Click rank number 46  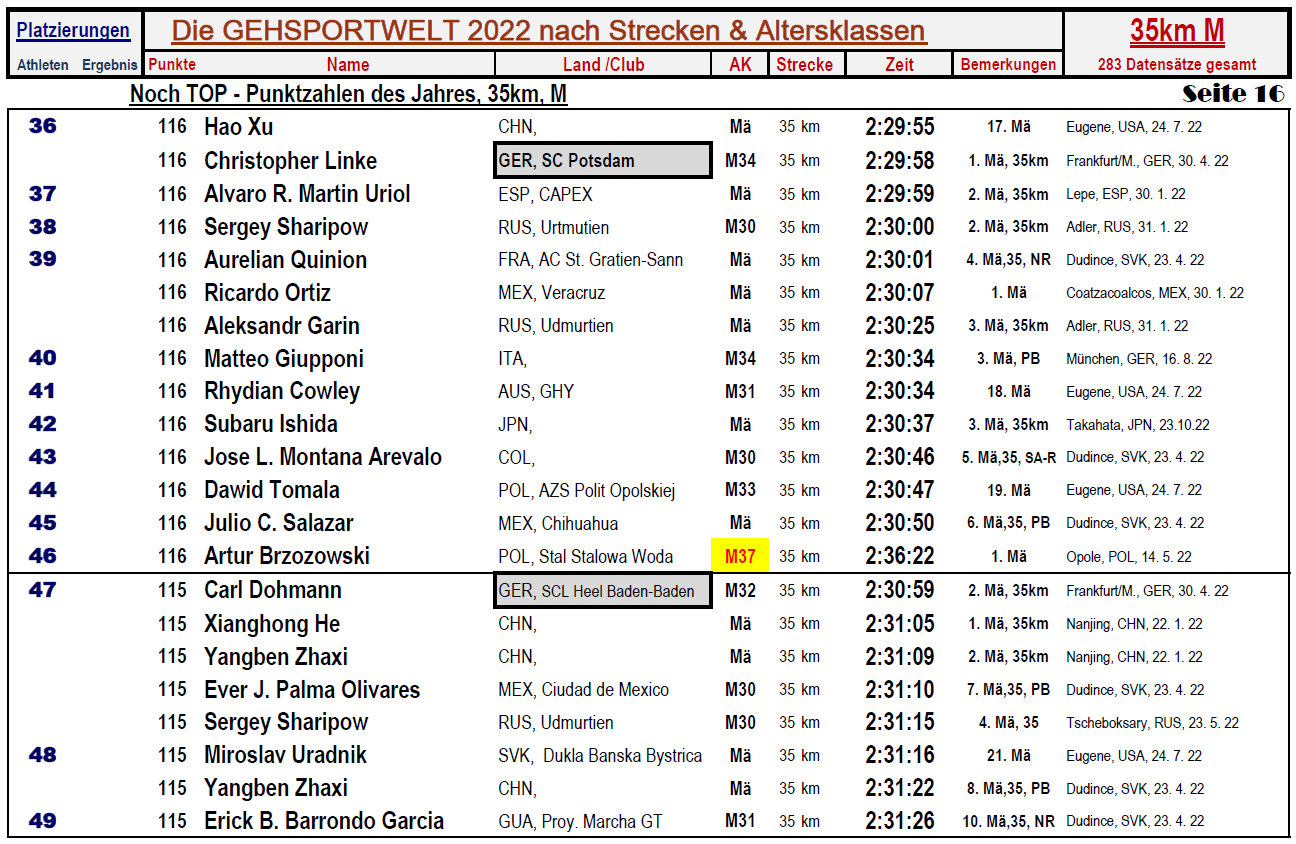(x=43, y=556)
